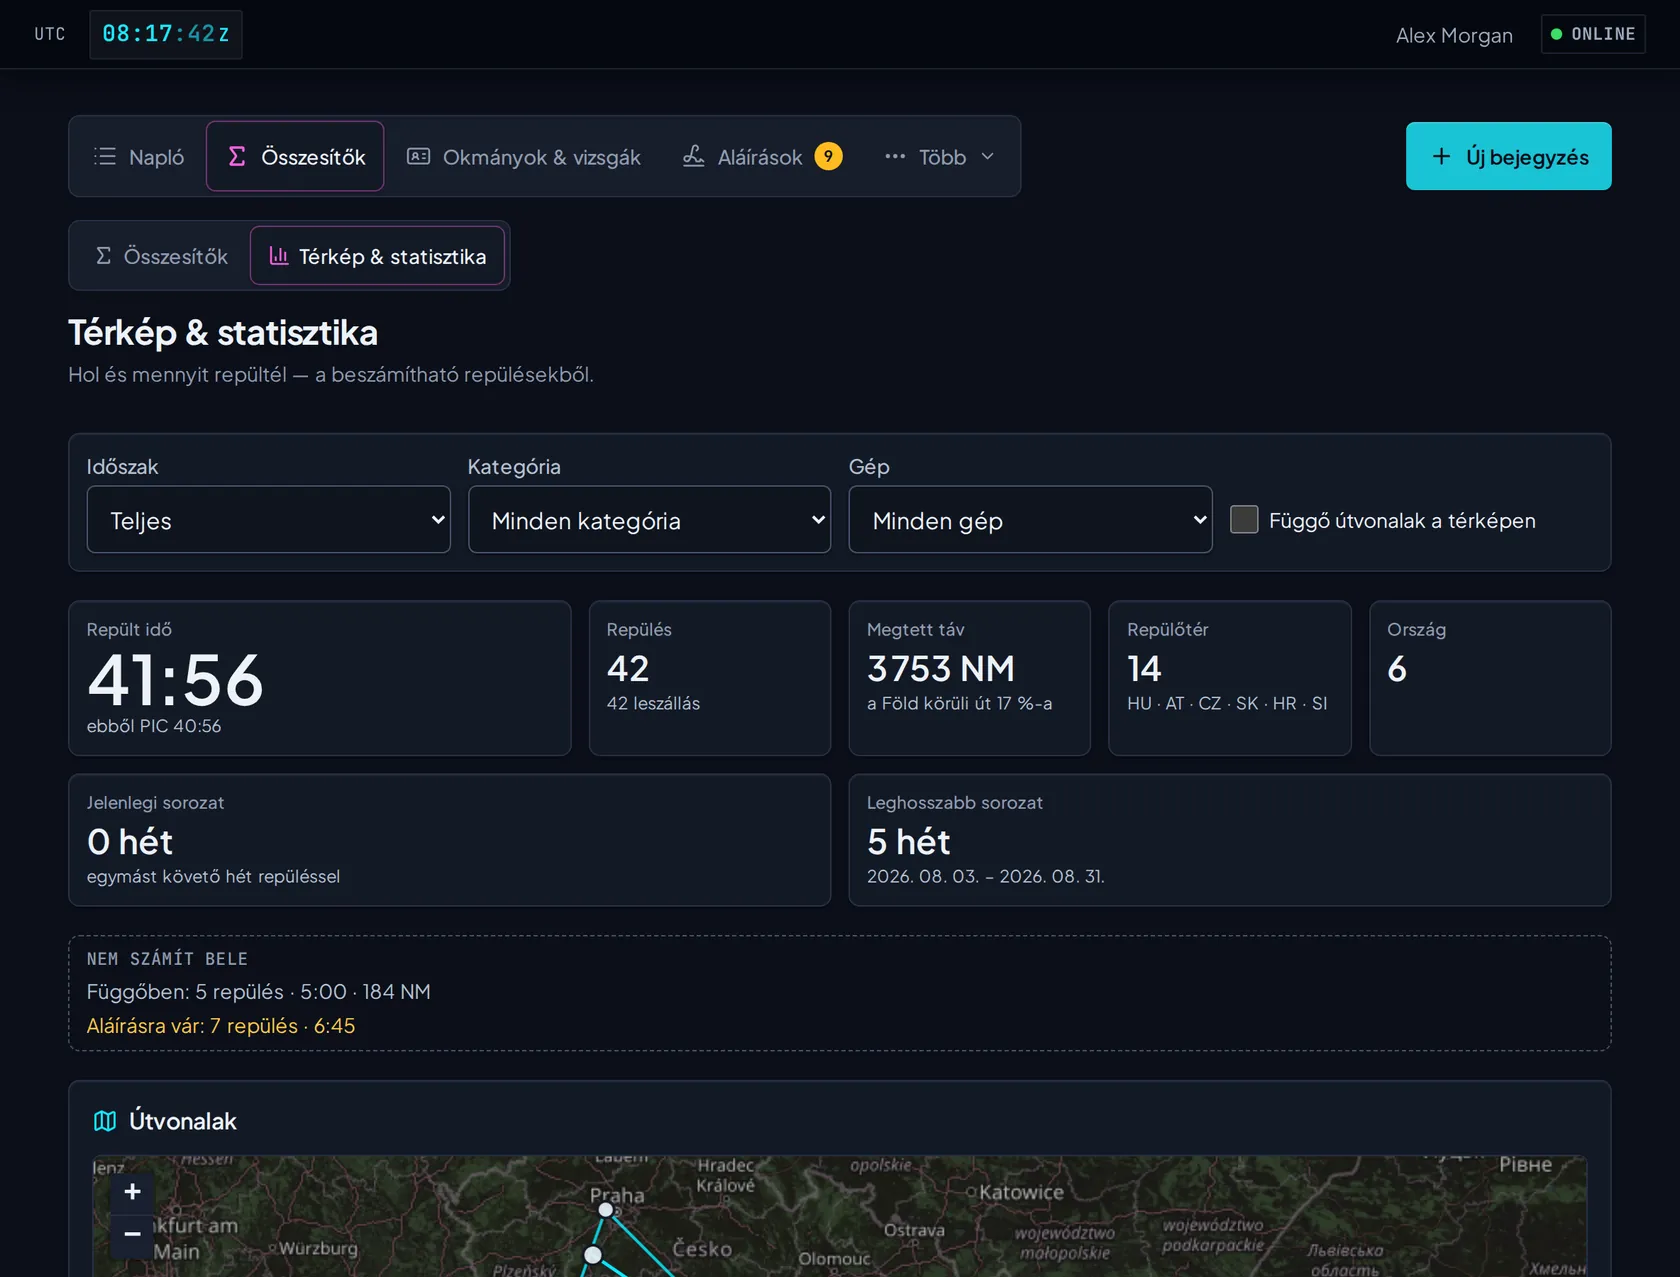
Task: Open the Kategória dropdown
Action: 649,520
